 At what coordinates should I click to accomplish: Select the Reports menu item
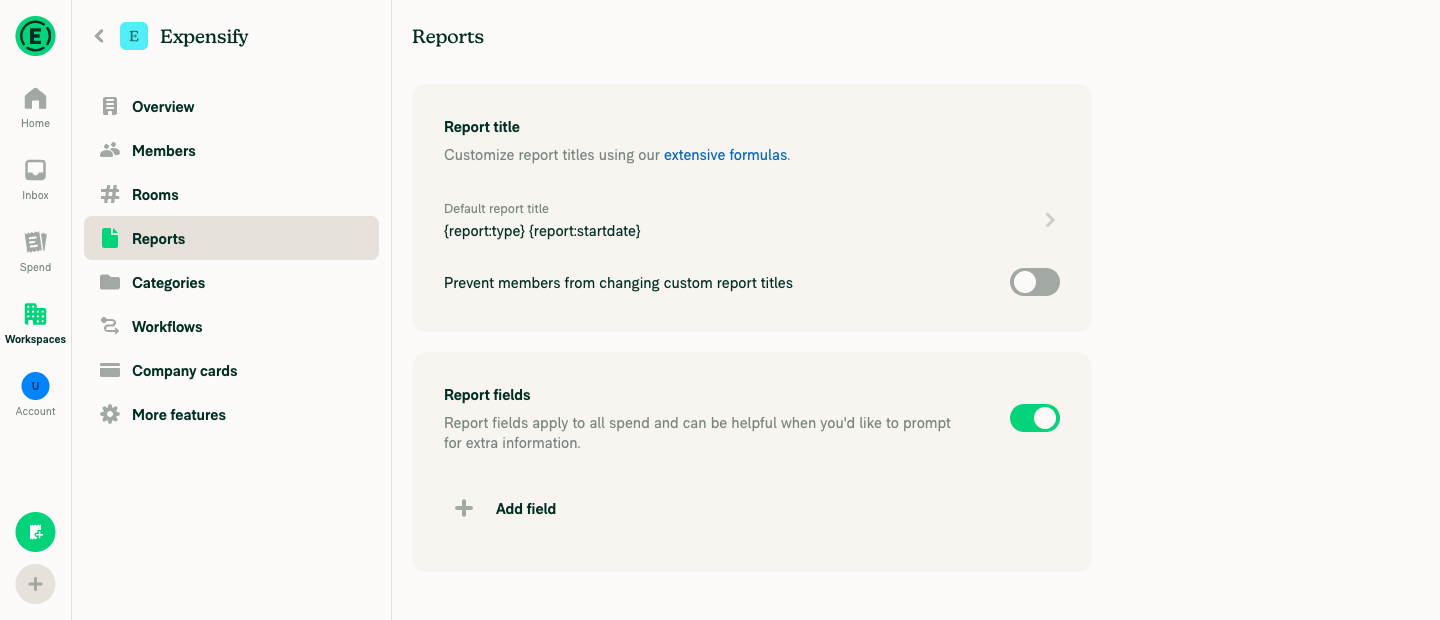click(231, 238)
